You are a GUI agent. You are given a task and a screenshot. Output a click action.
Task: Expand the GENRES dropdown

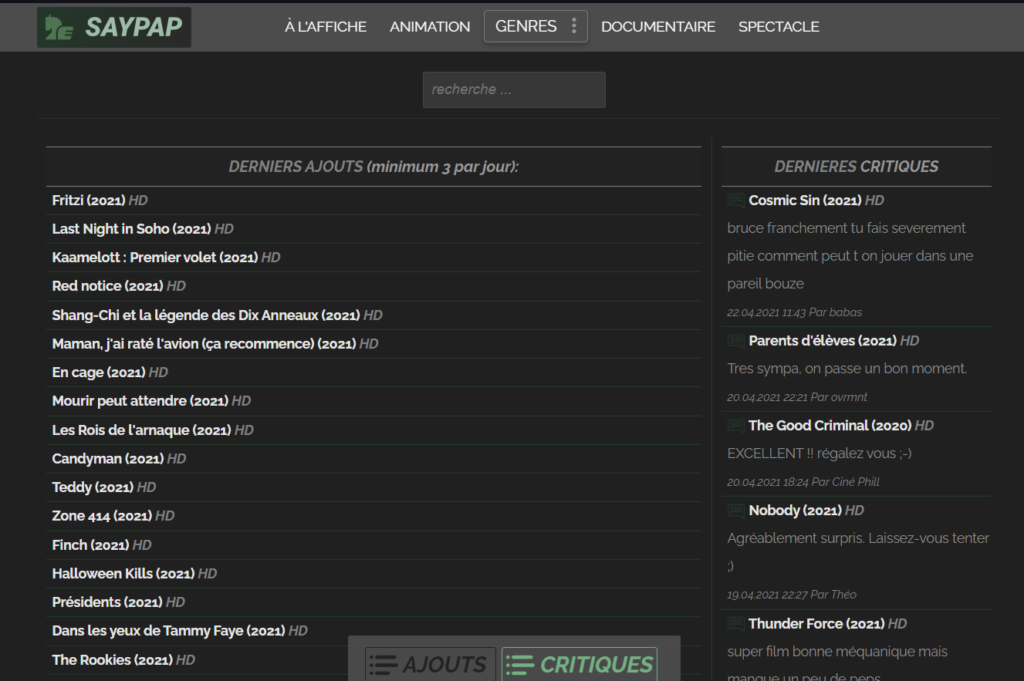click(536, 26)
